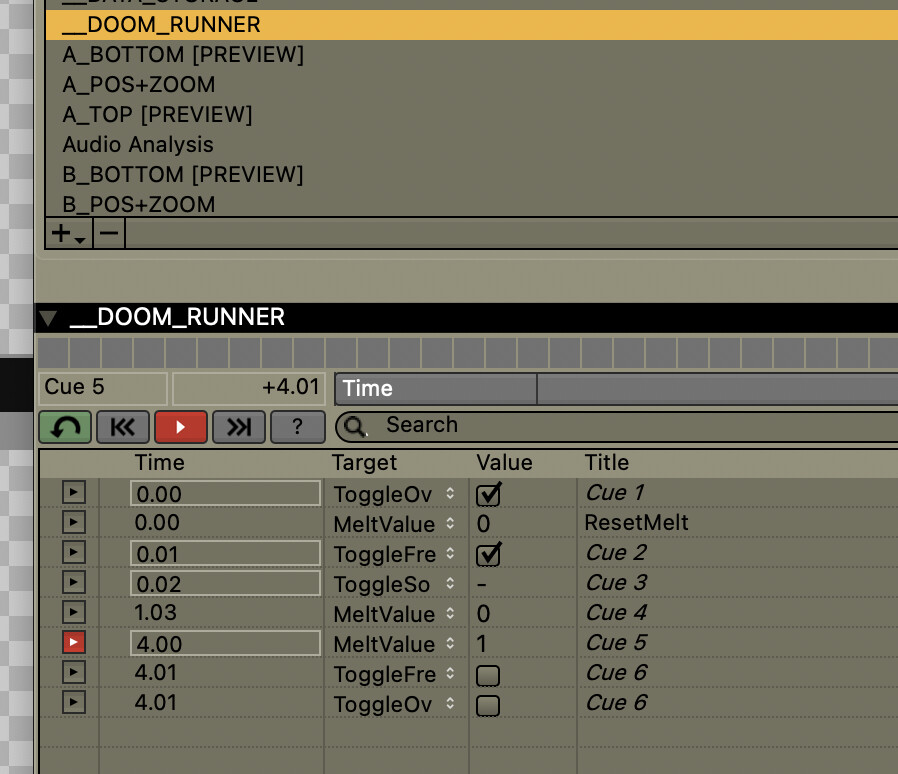
Task: Trigger the play icon for ResetMelt row
Action: coord(74,522)
